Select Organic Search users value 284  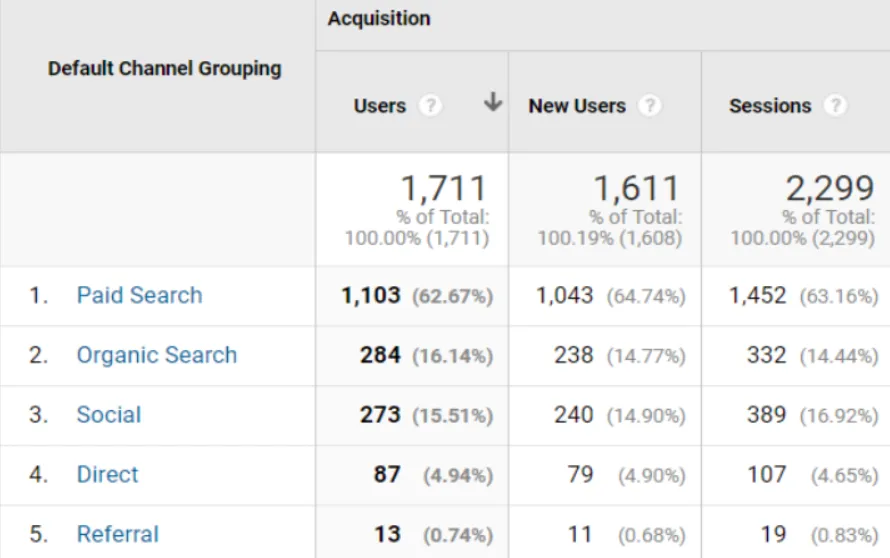point(380,355)
